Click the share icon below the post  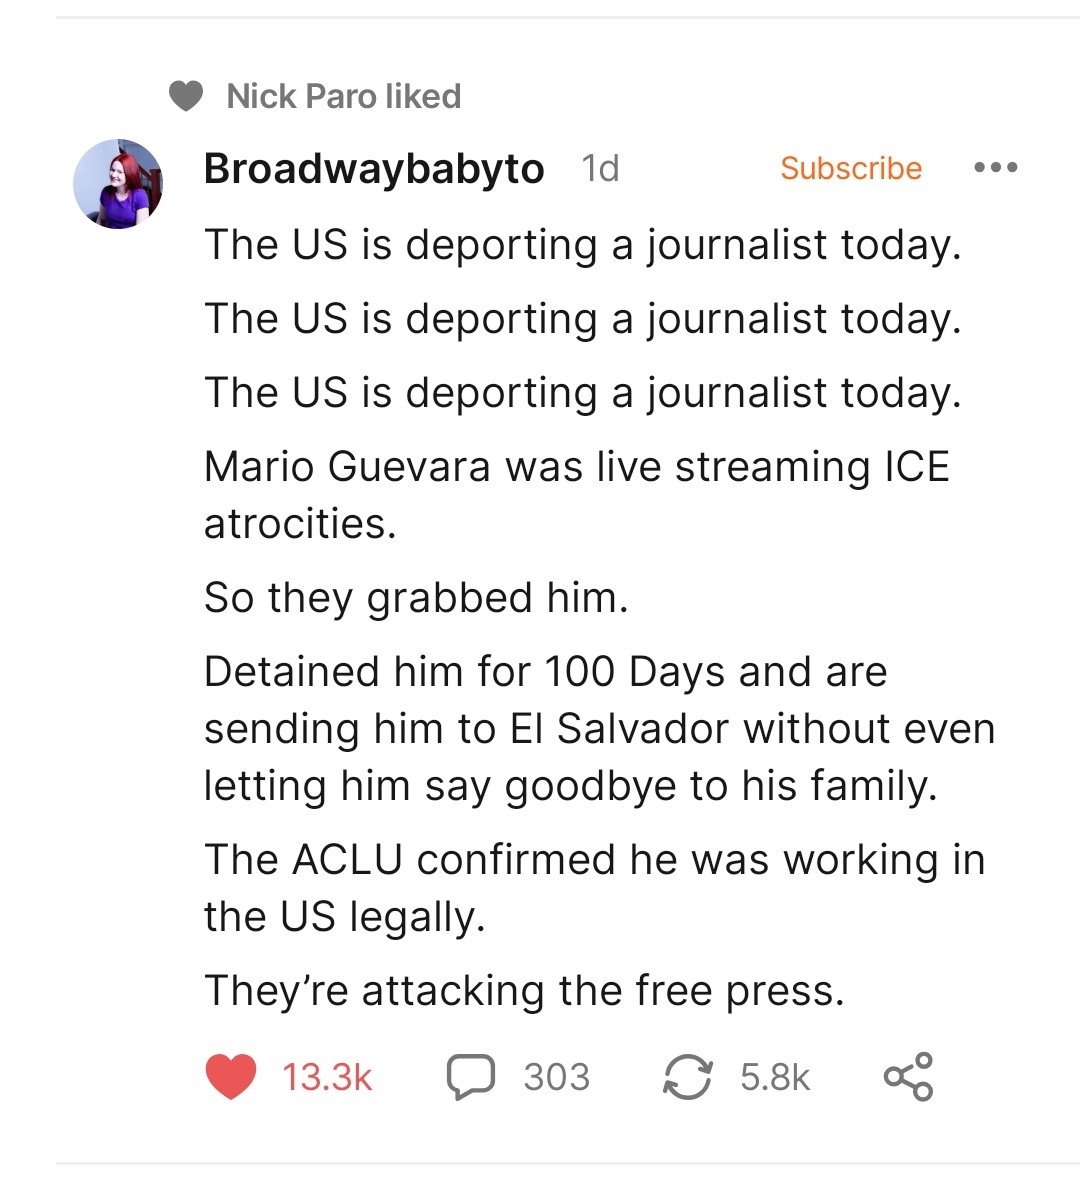(x=908, y=1077)
